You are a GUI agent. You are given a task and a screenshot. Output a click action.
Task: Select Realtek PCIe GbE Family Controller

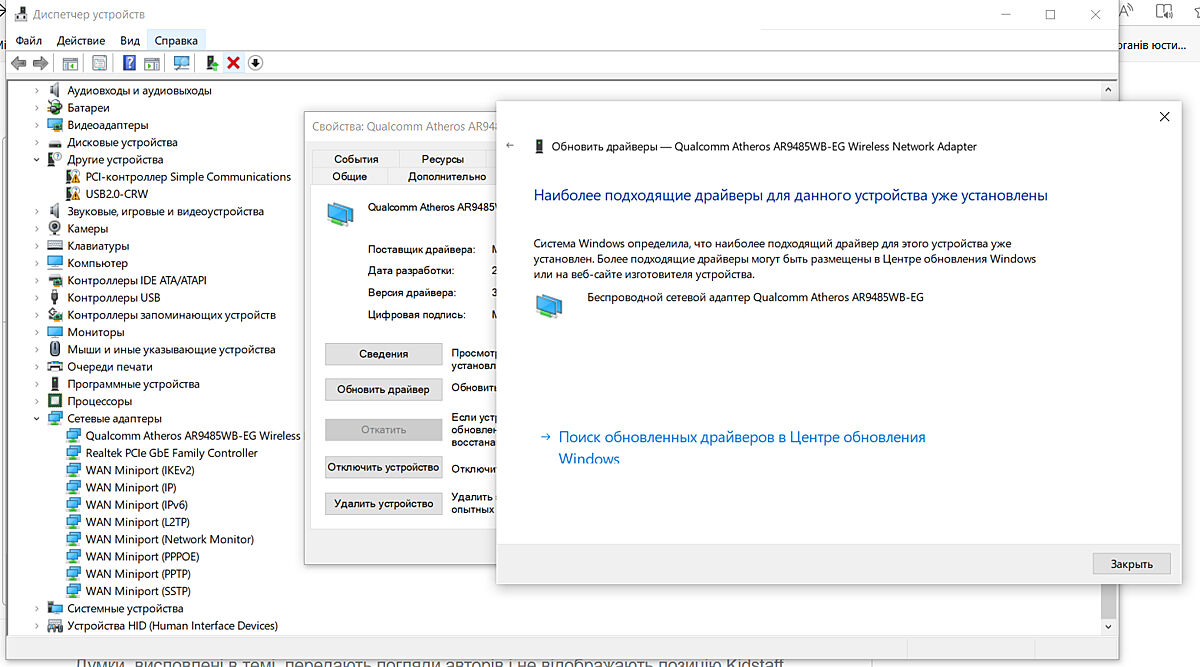click(x=171, y=453)
